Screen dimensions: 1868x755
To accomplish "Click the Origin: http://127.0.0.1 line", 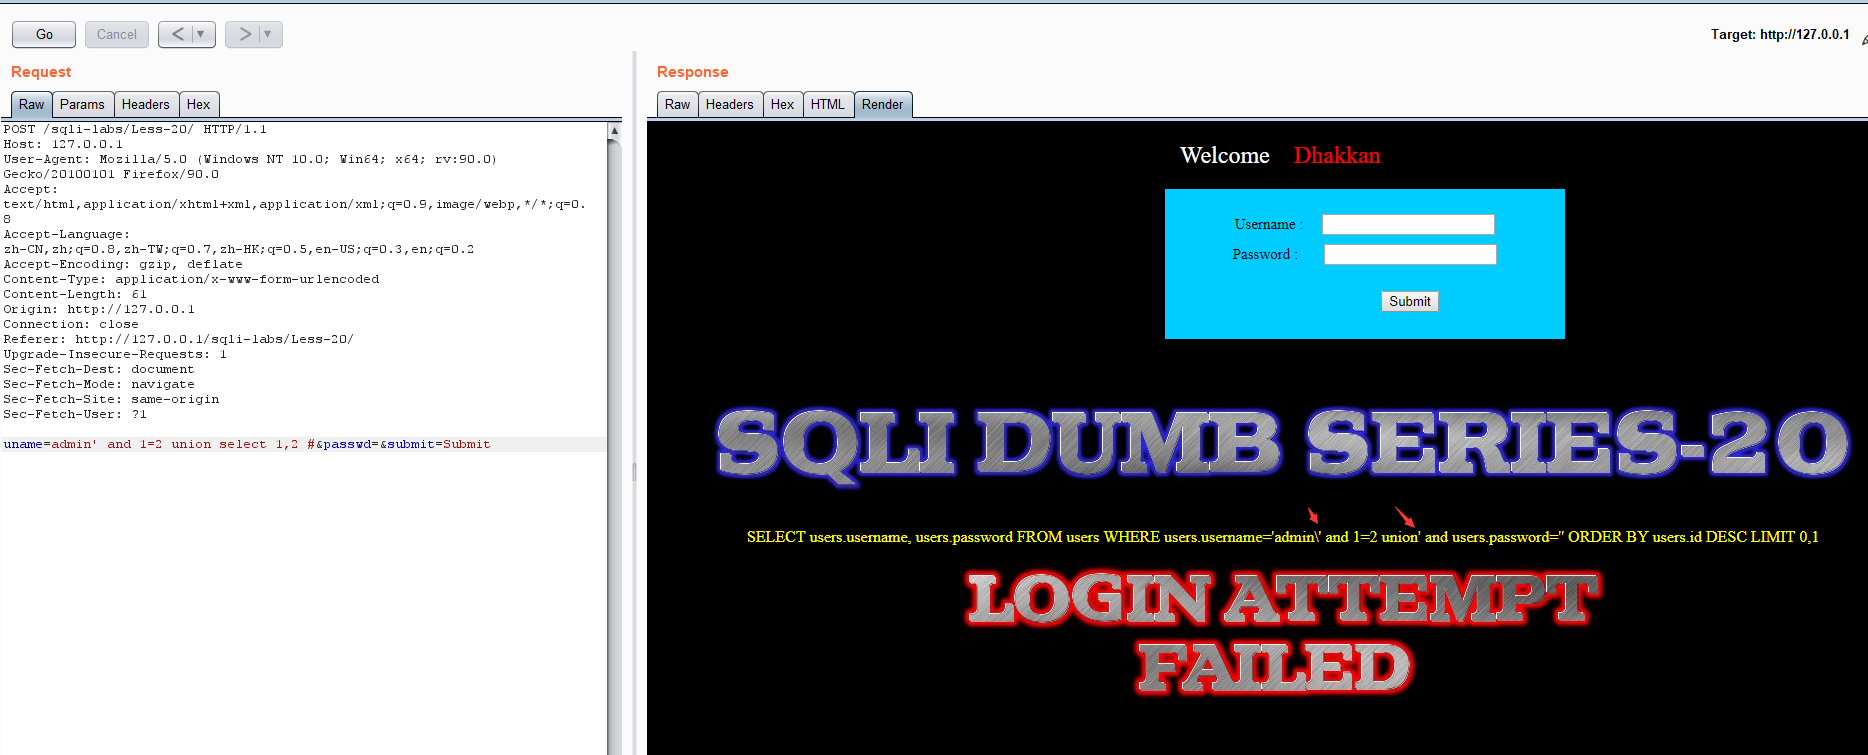I will pos(99,309).
